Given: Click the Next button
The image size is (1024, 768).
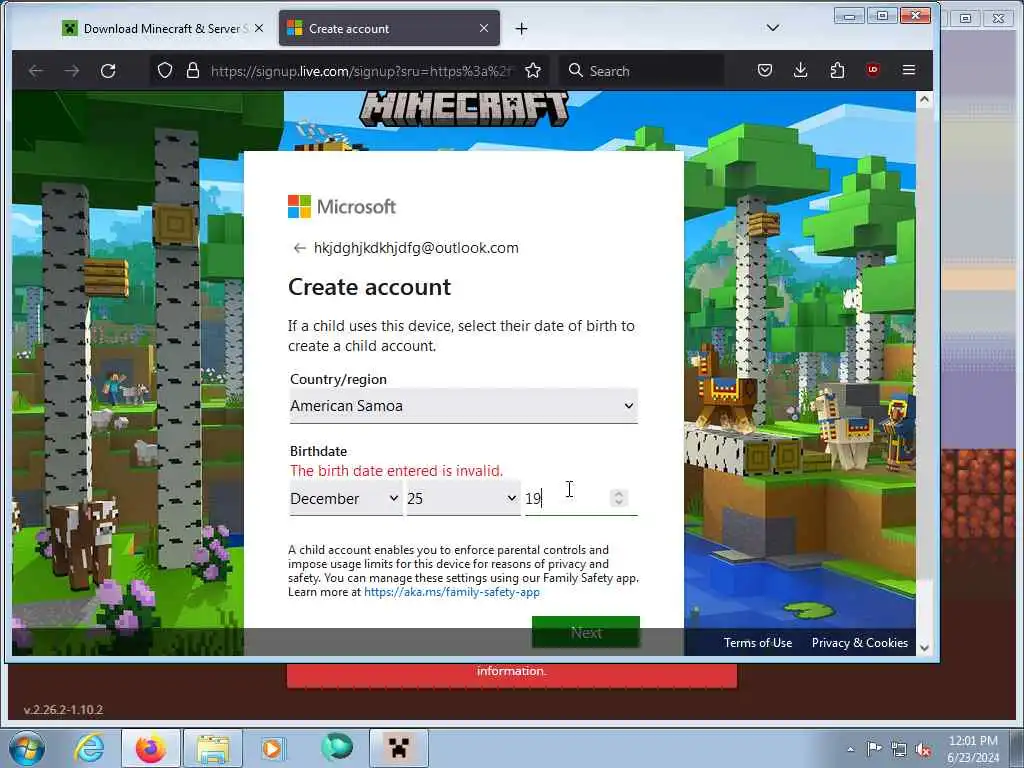Looking at the screenshot, I should click(x=586, y=632).
